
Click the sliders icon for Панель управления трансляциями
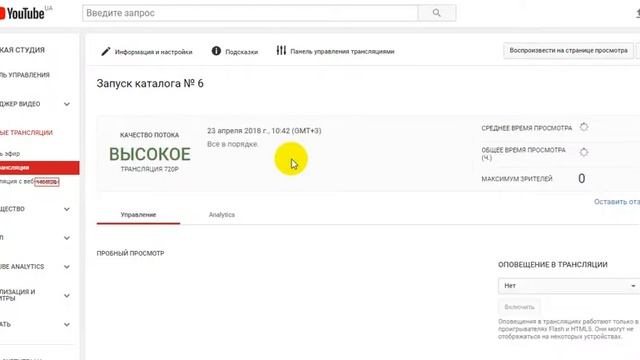[281, 51]
